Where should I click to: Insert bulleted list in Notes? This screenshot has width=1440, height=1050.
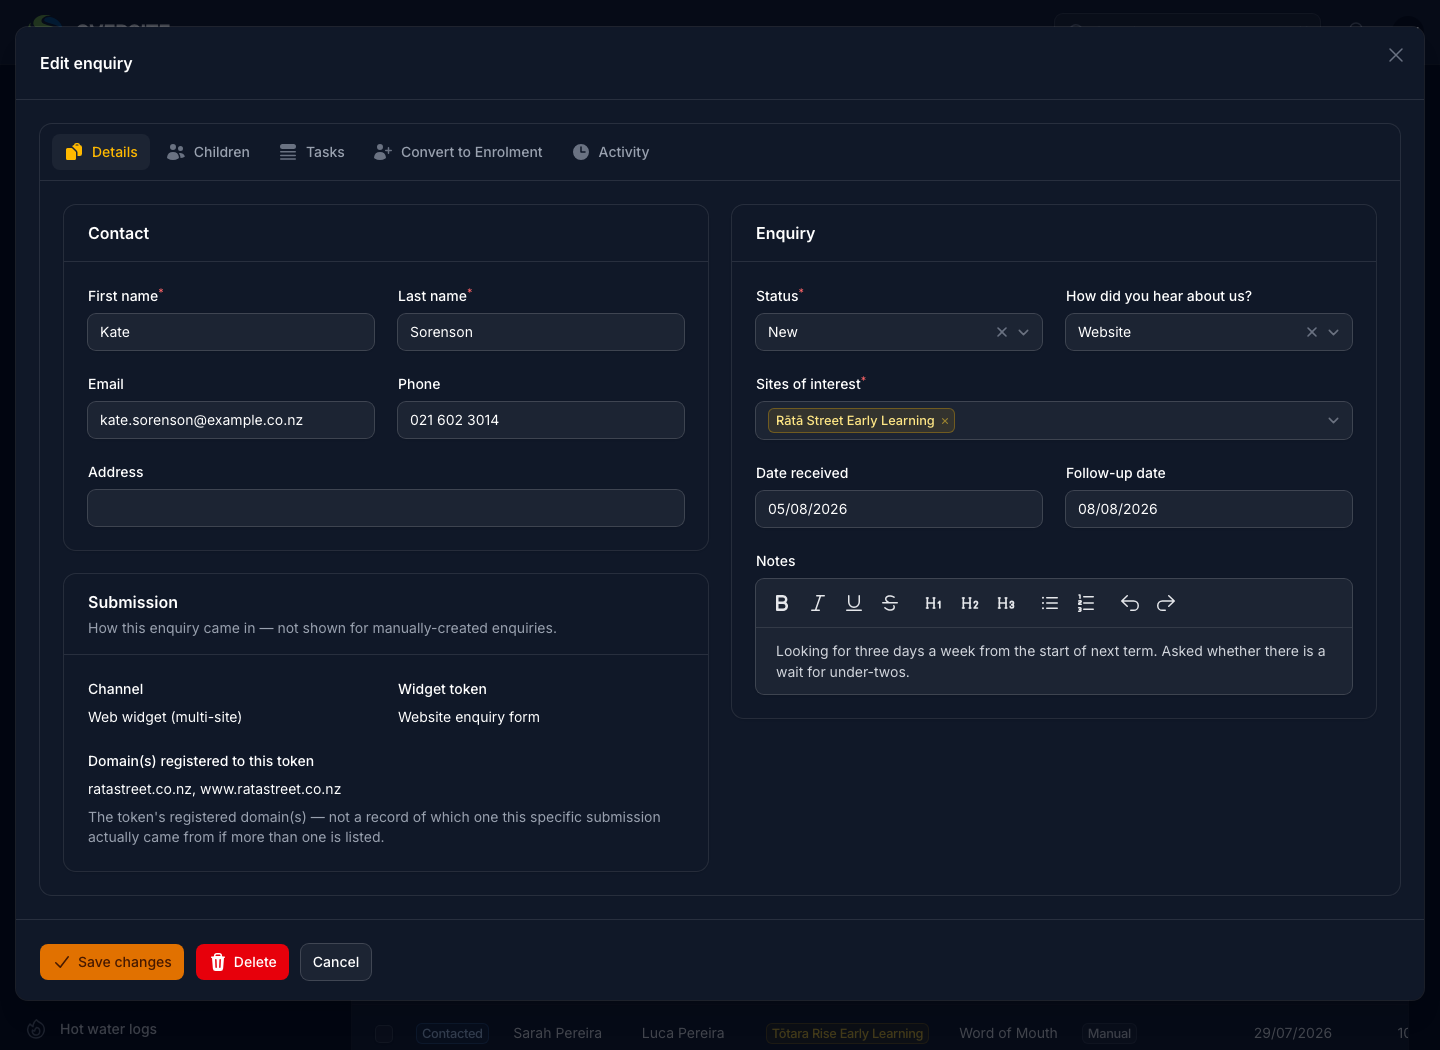tap(1050, 603)
